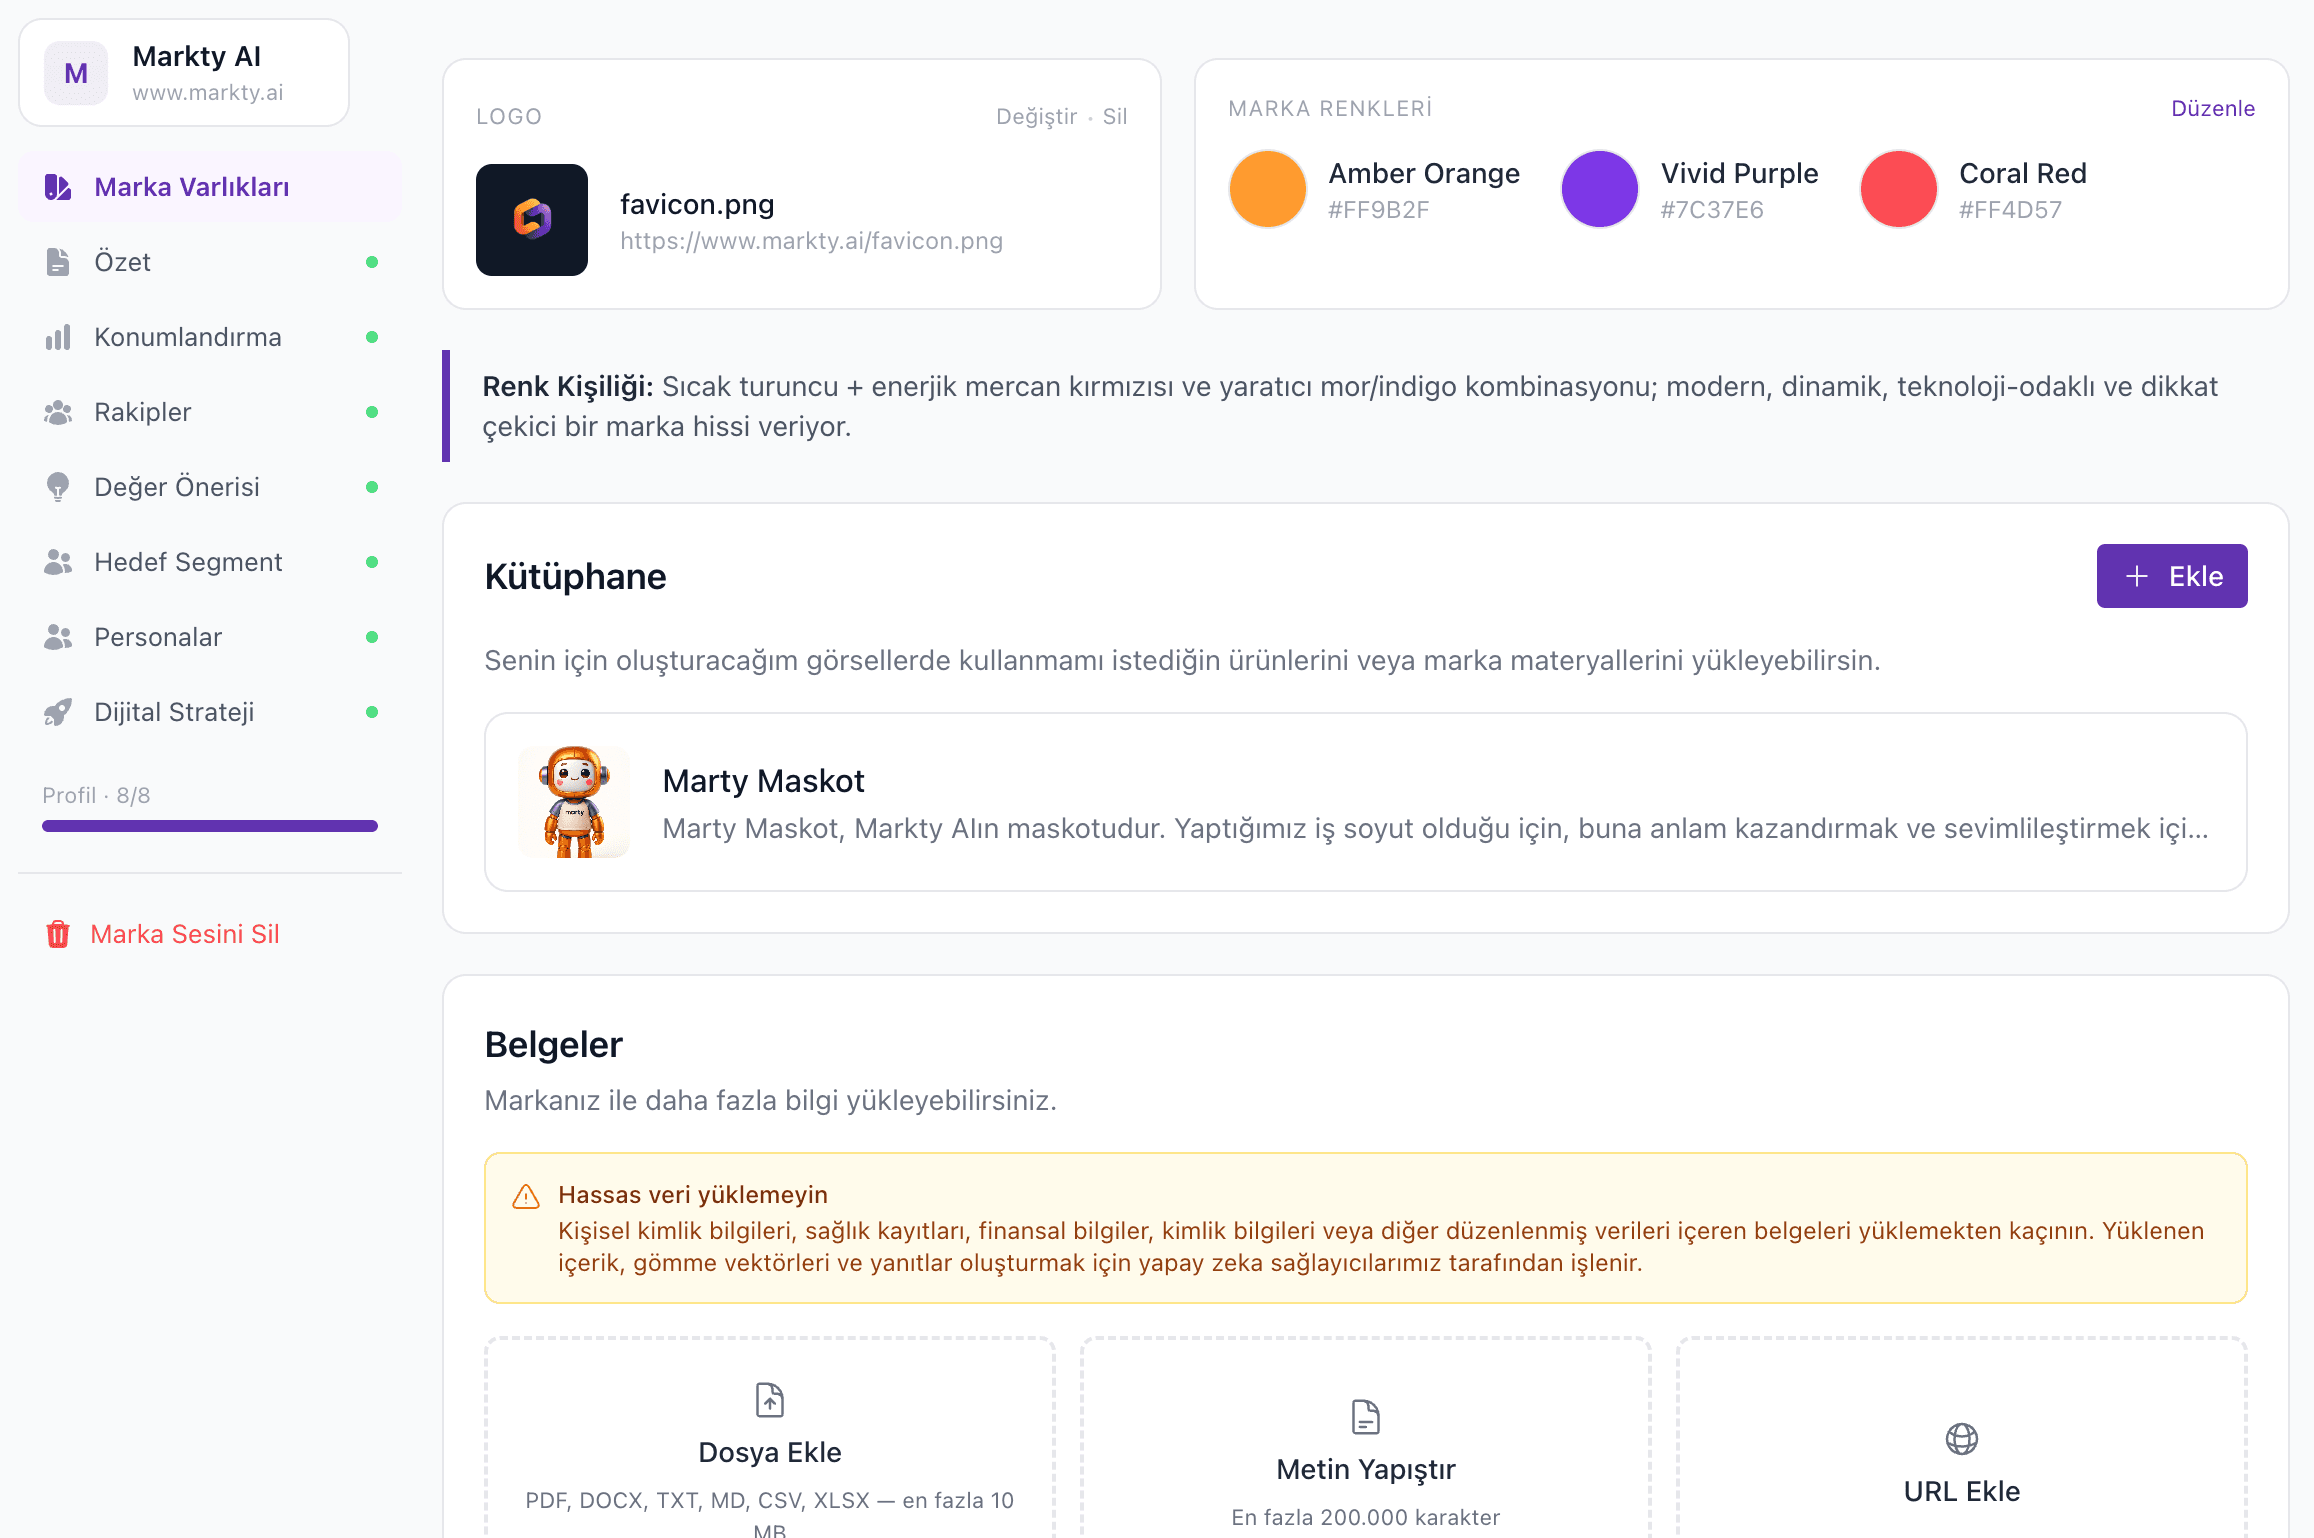
Task: Select the Amber Orange color swatch
Action: (x=1267, y=188)
